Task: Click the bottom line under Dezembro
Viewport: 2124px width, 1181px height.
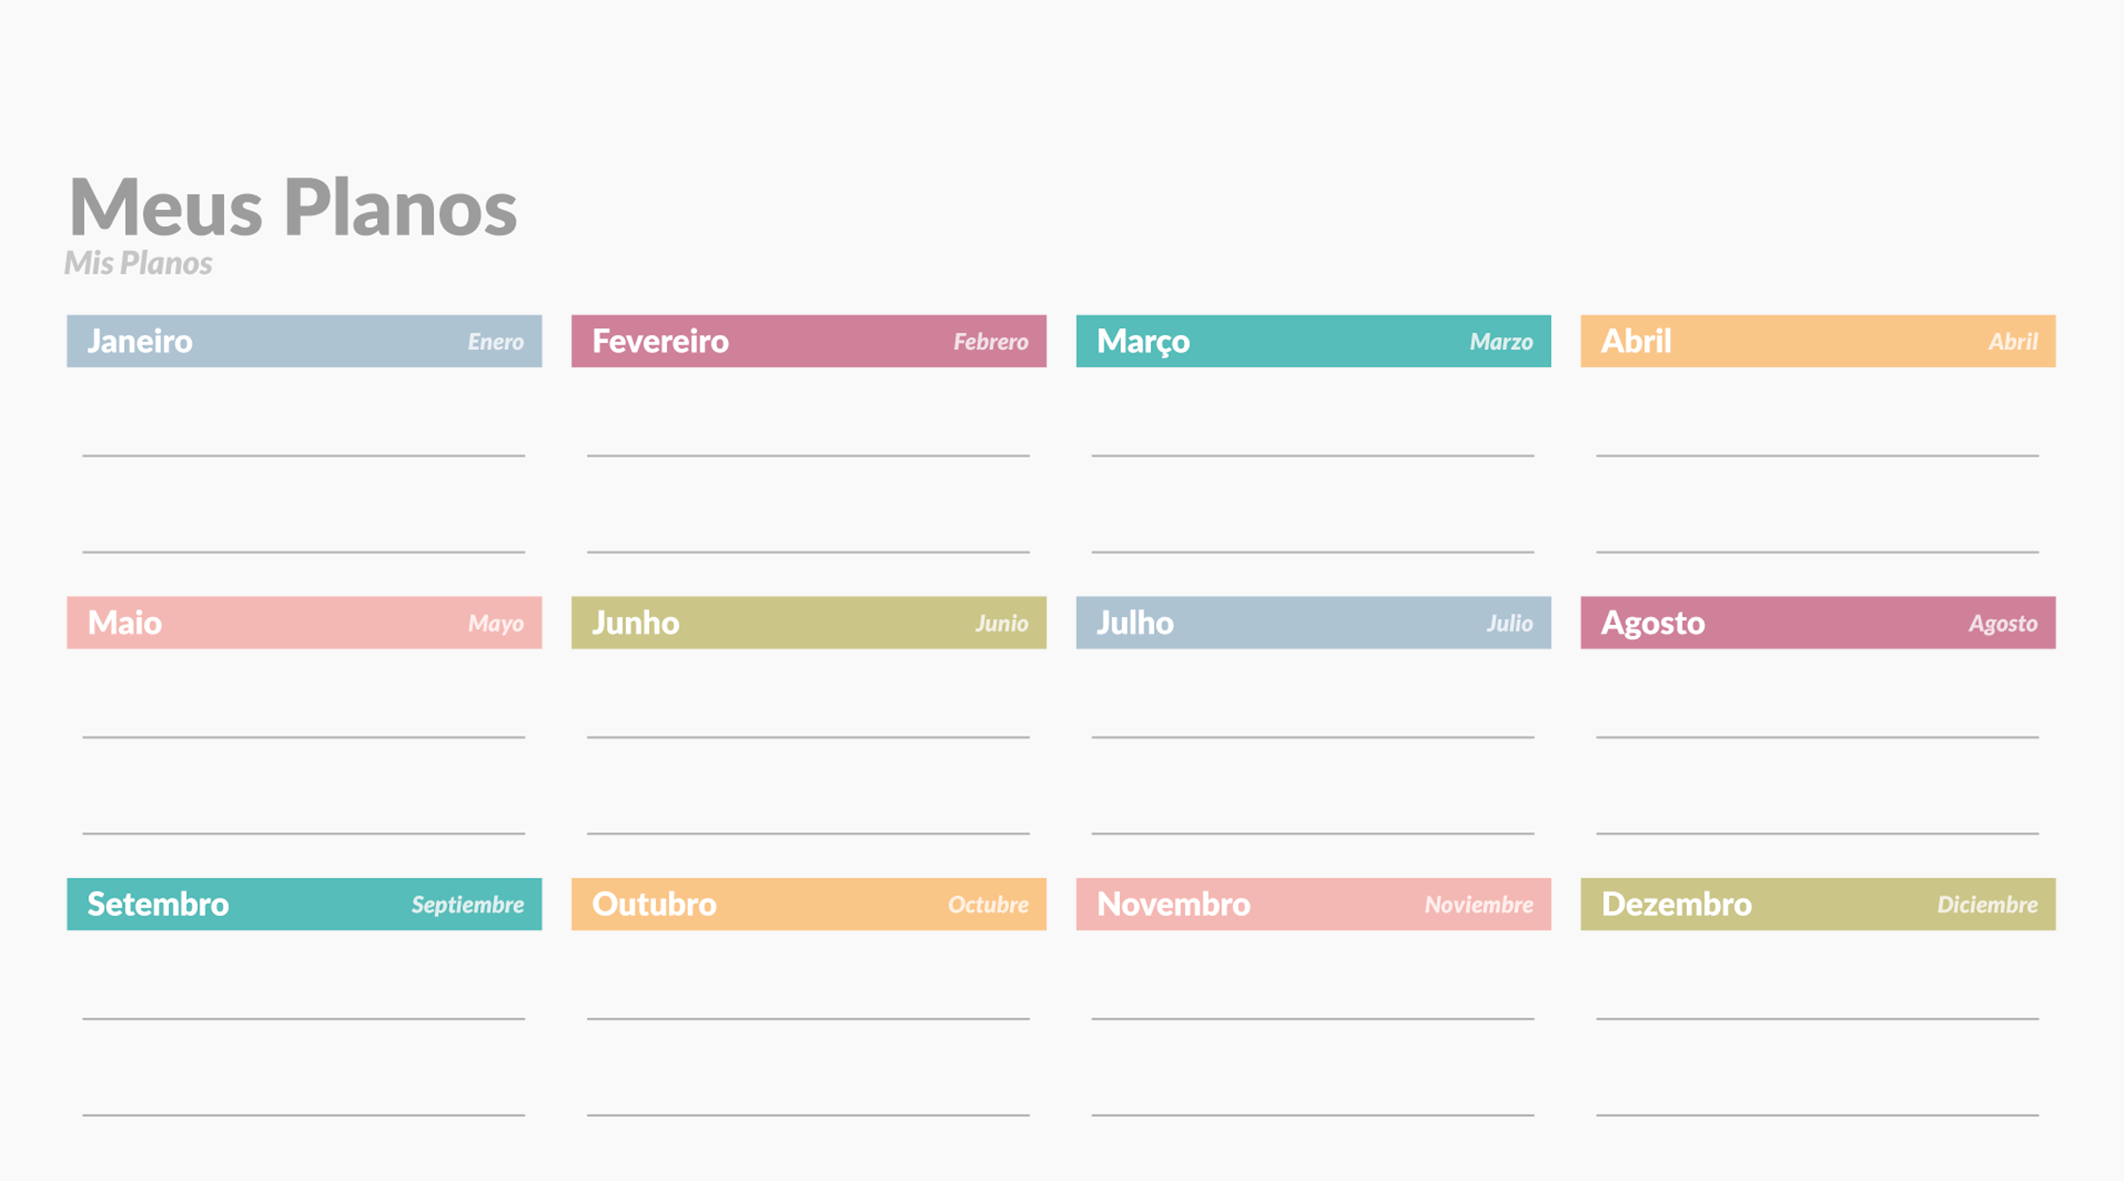Action: point(1817,1114)
